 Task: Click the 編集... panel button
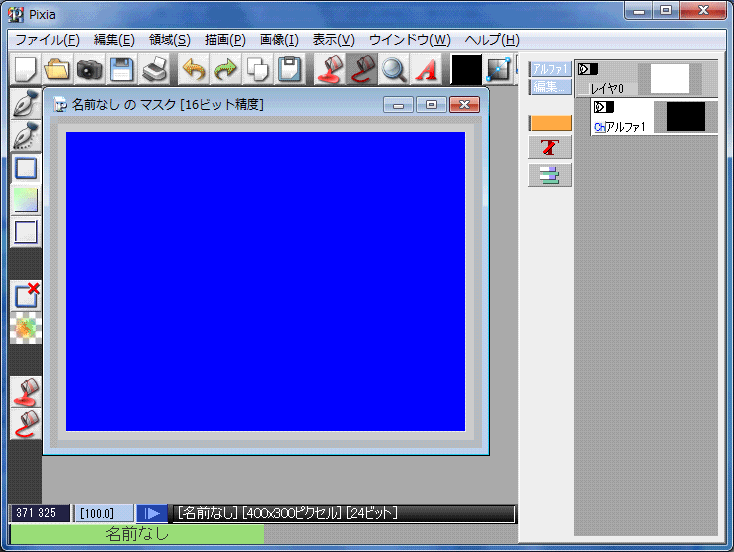(550, 87)
